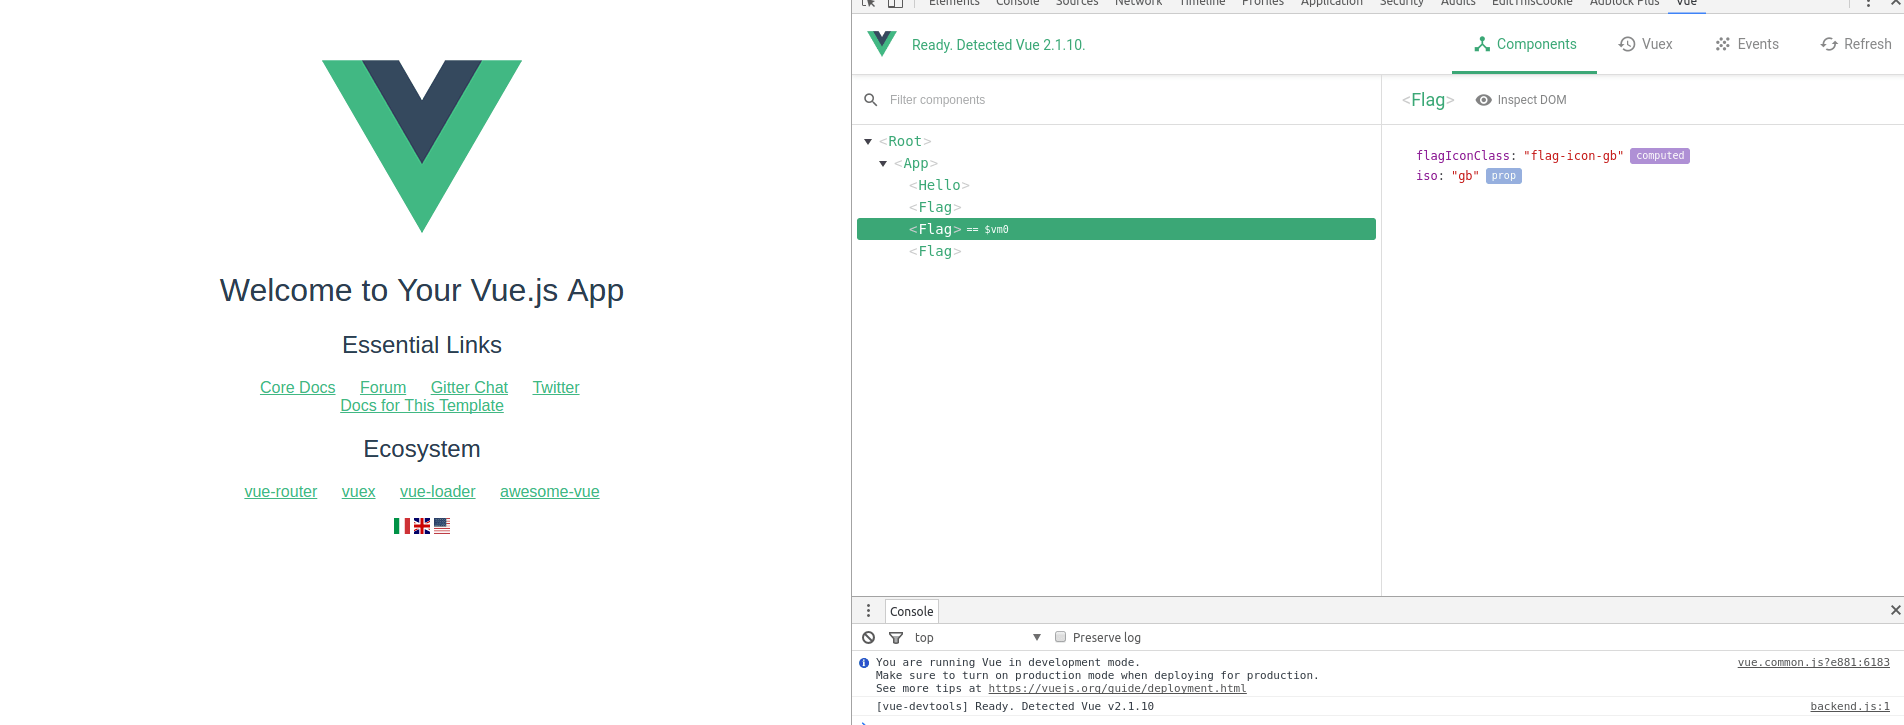Open the console drawer three-dot menu
This screenshot has width=1904, height=725.
(x=868, y=611)
